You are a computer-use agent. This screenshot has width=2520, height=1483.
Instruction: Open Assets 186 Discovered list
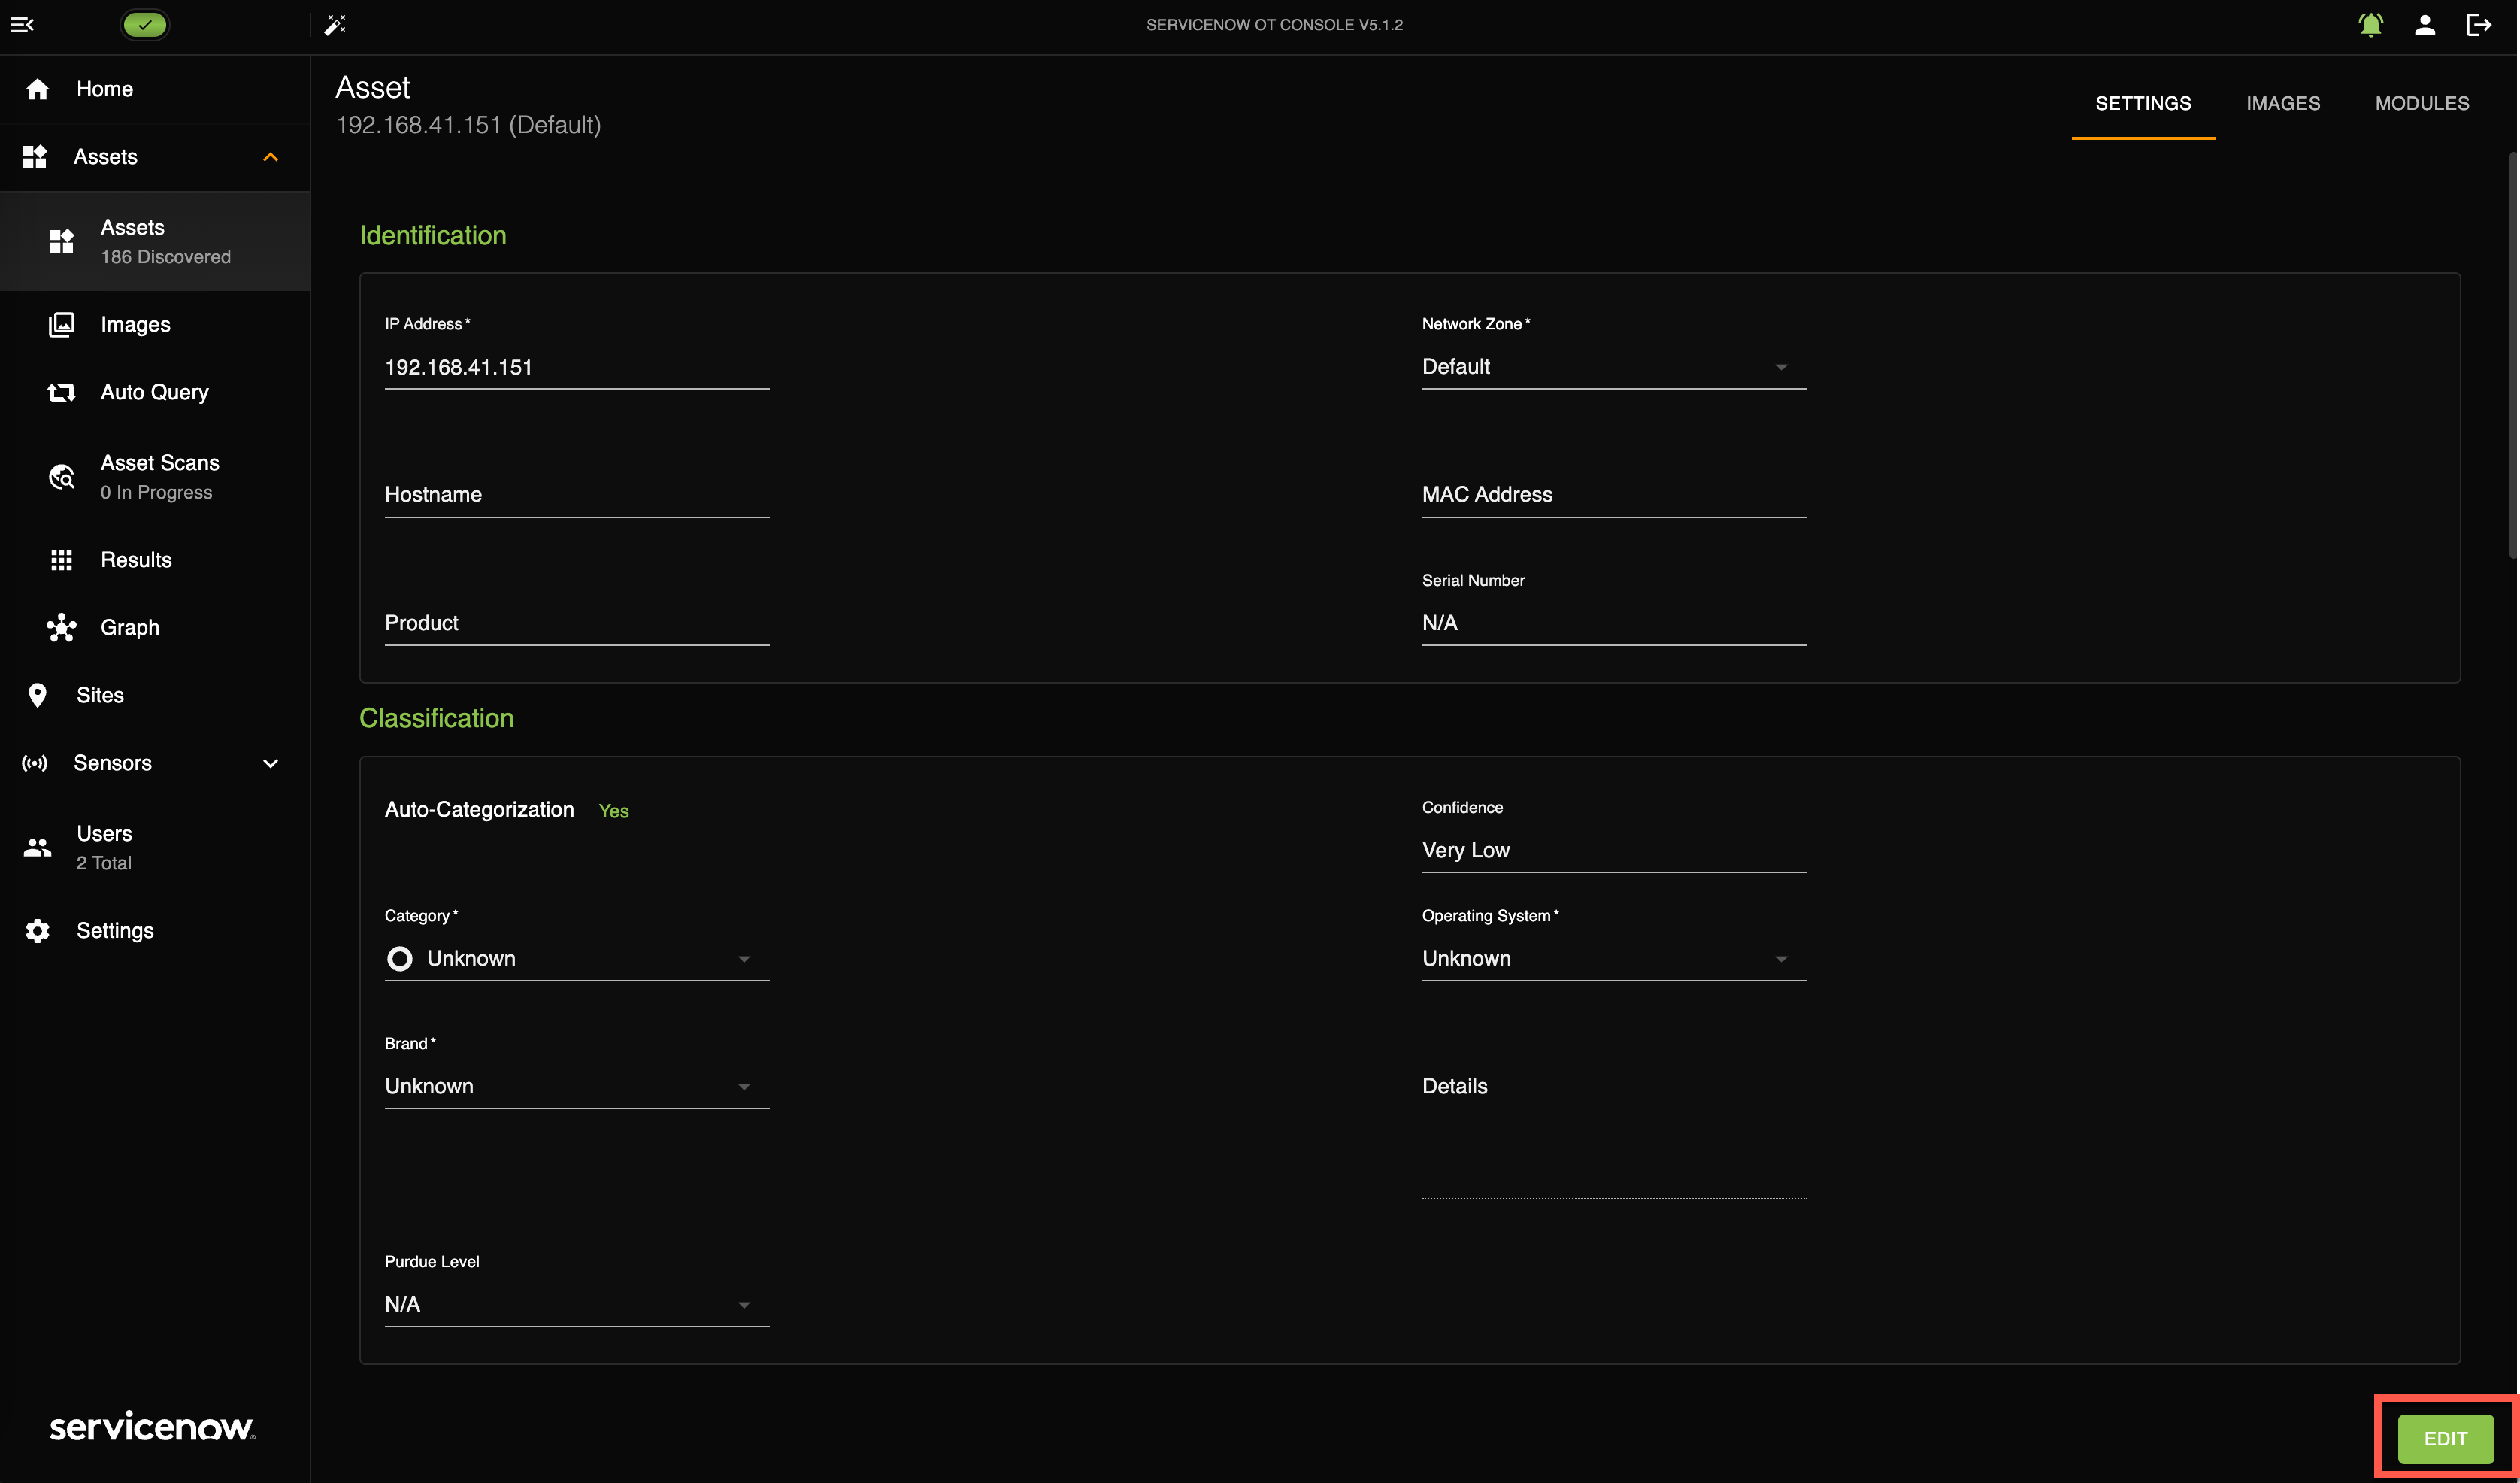(155, 241)
